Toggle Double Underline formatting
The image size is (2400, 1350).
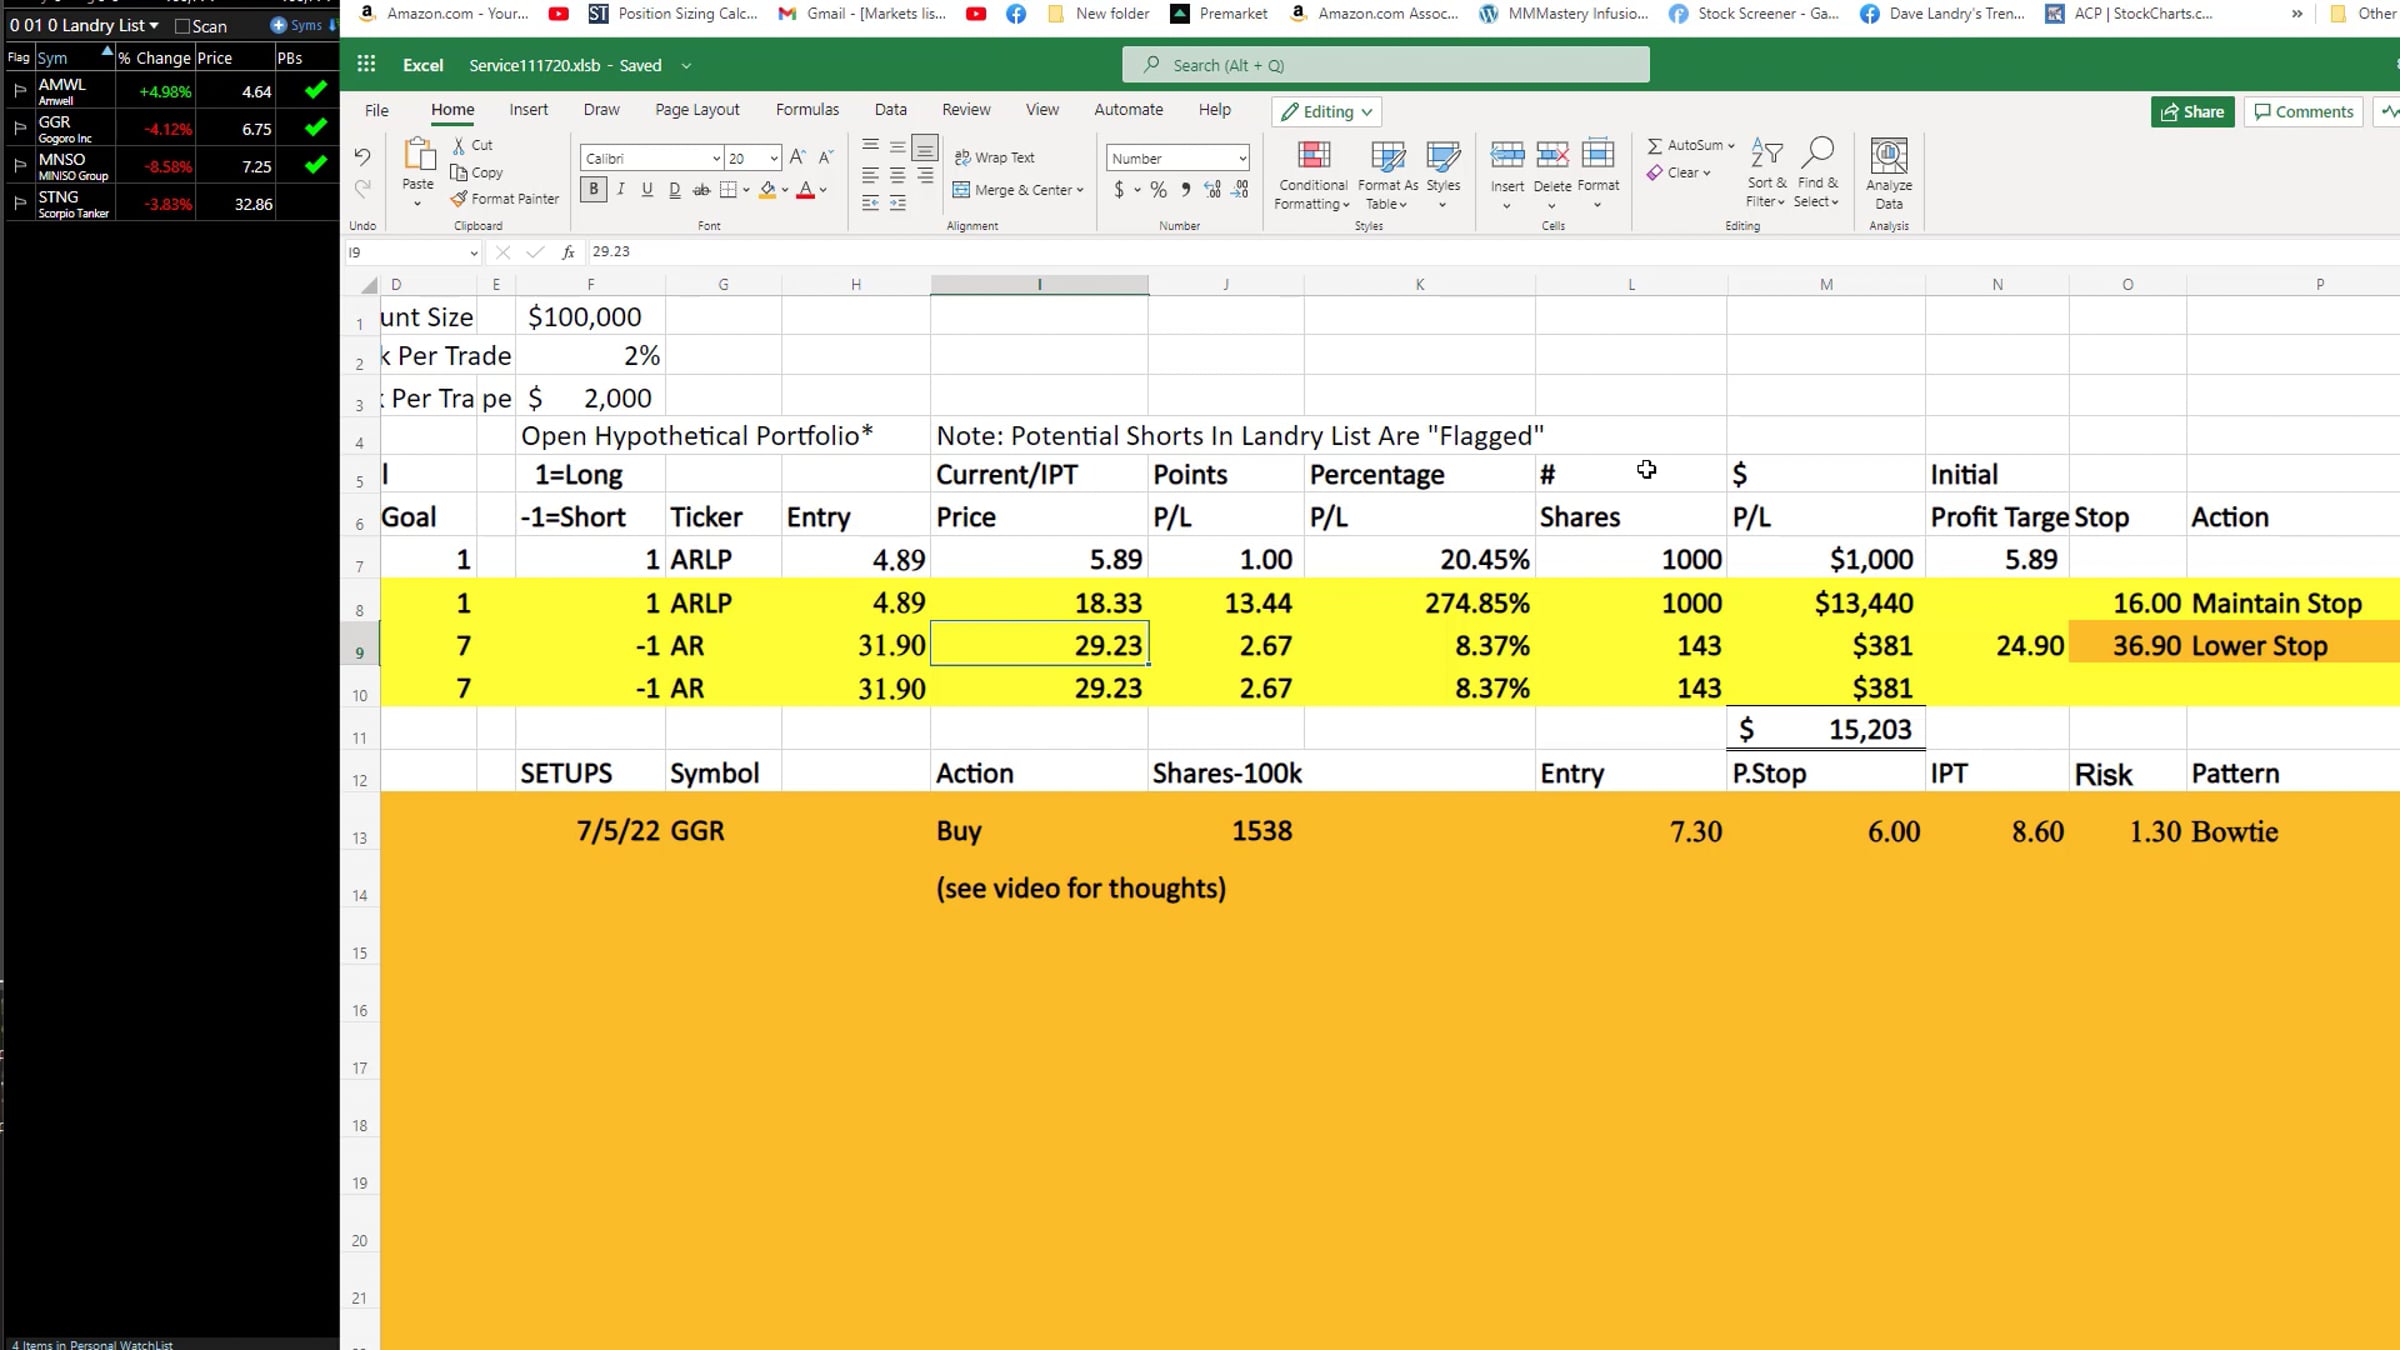[674, 189]
